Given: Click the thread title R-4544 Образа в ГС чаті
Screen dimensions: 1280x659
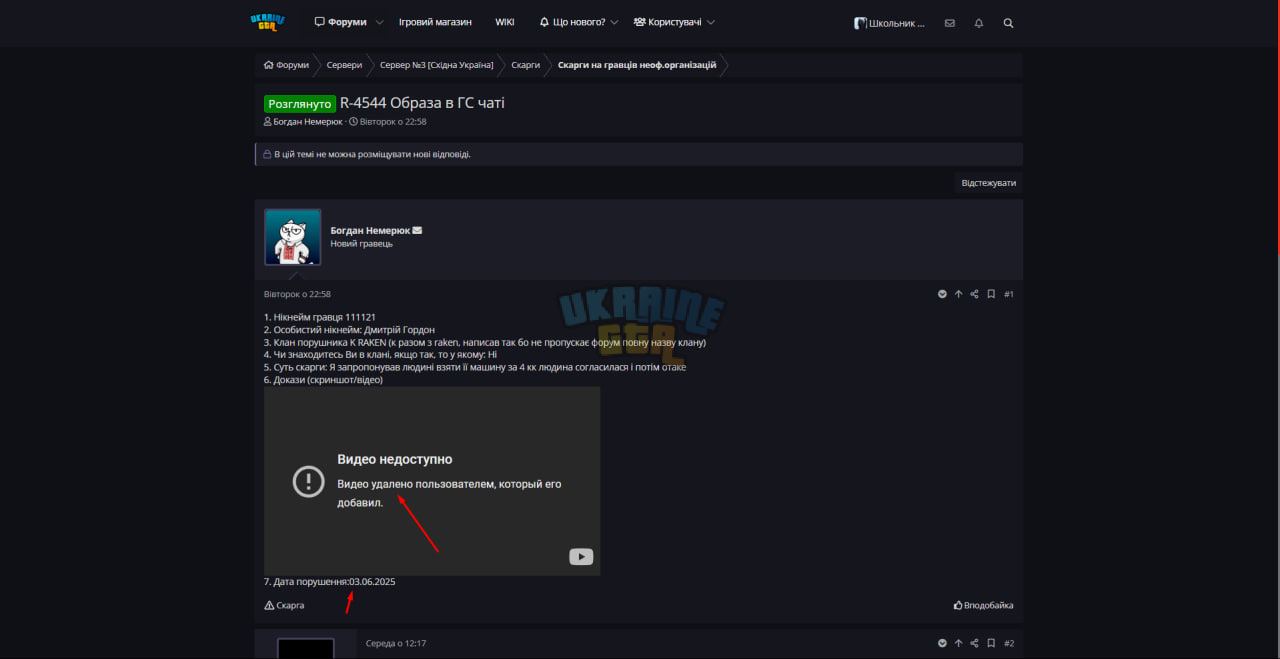Looking at the screenshot, I should [x=422, y=103].
